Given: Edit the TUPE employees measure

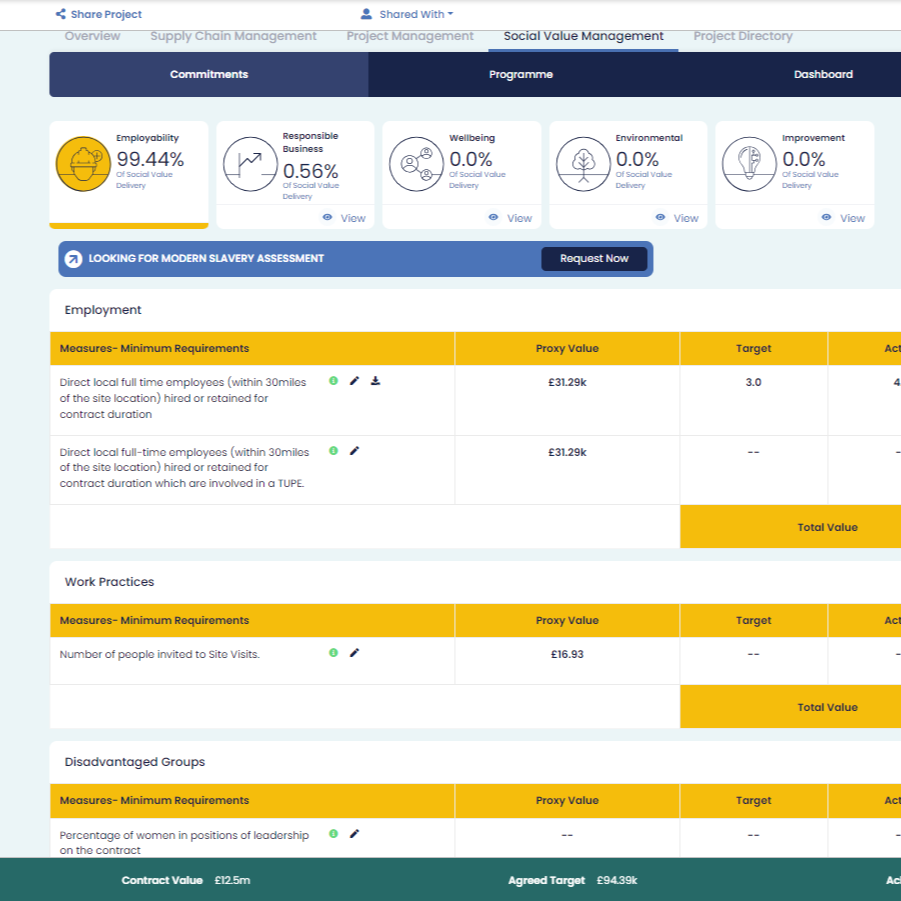Looking at the screenshot, I should point(355,450).
